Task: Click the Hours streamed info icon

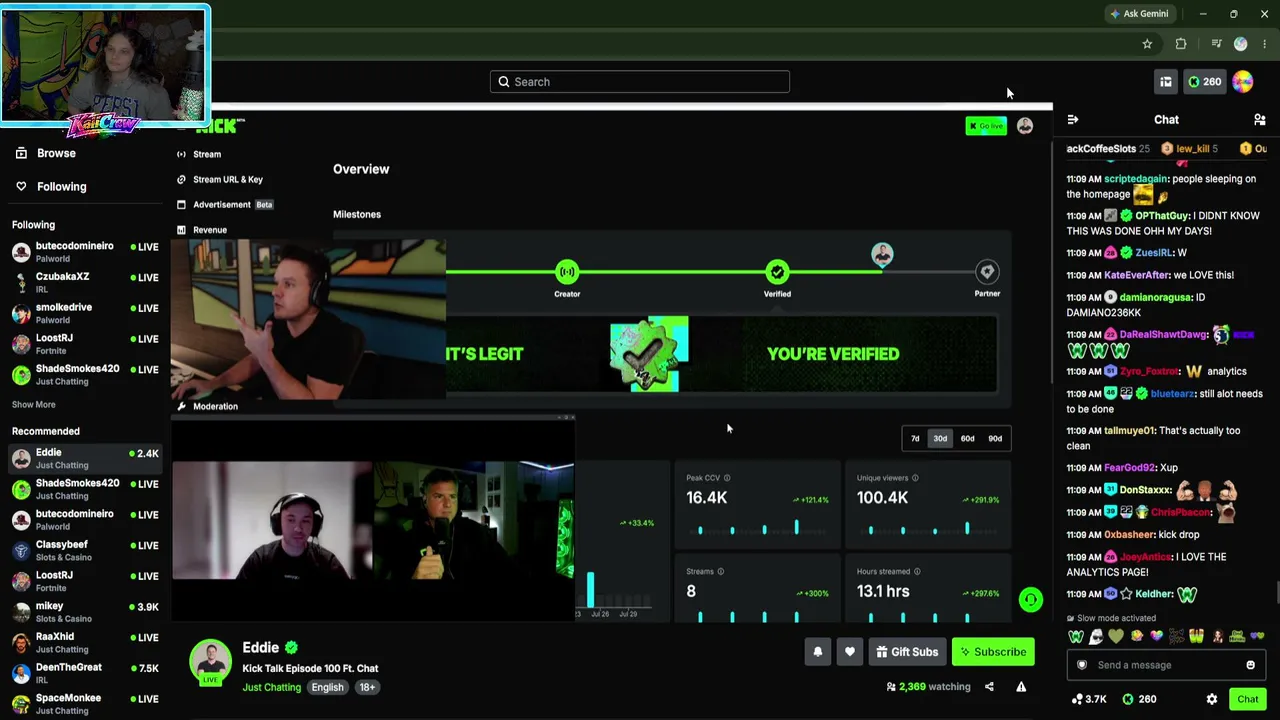Action: [x=919, y=572]
